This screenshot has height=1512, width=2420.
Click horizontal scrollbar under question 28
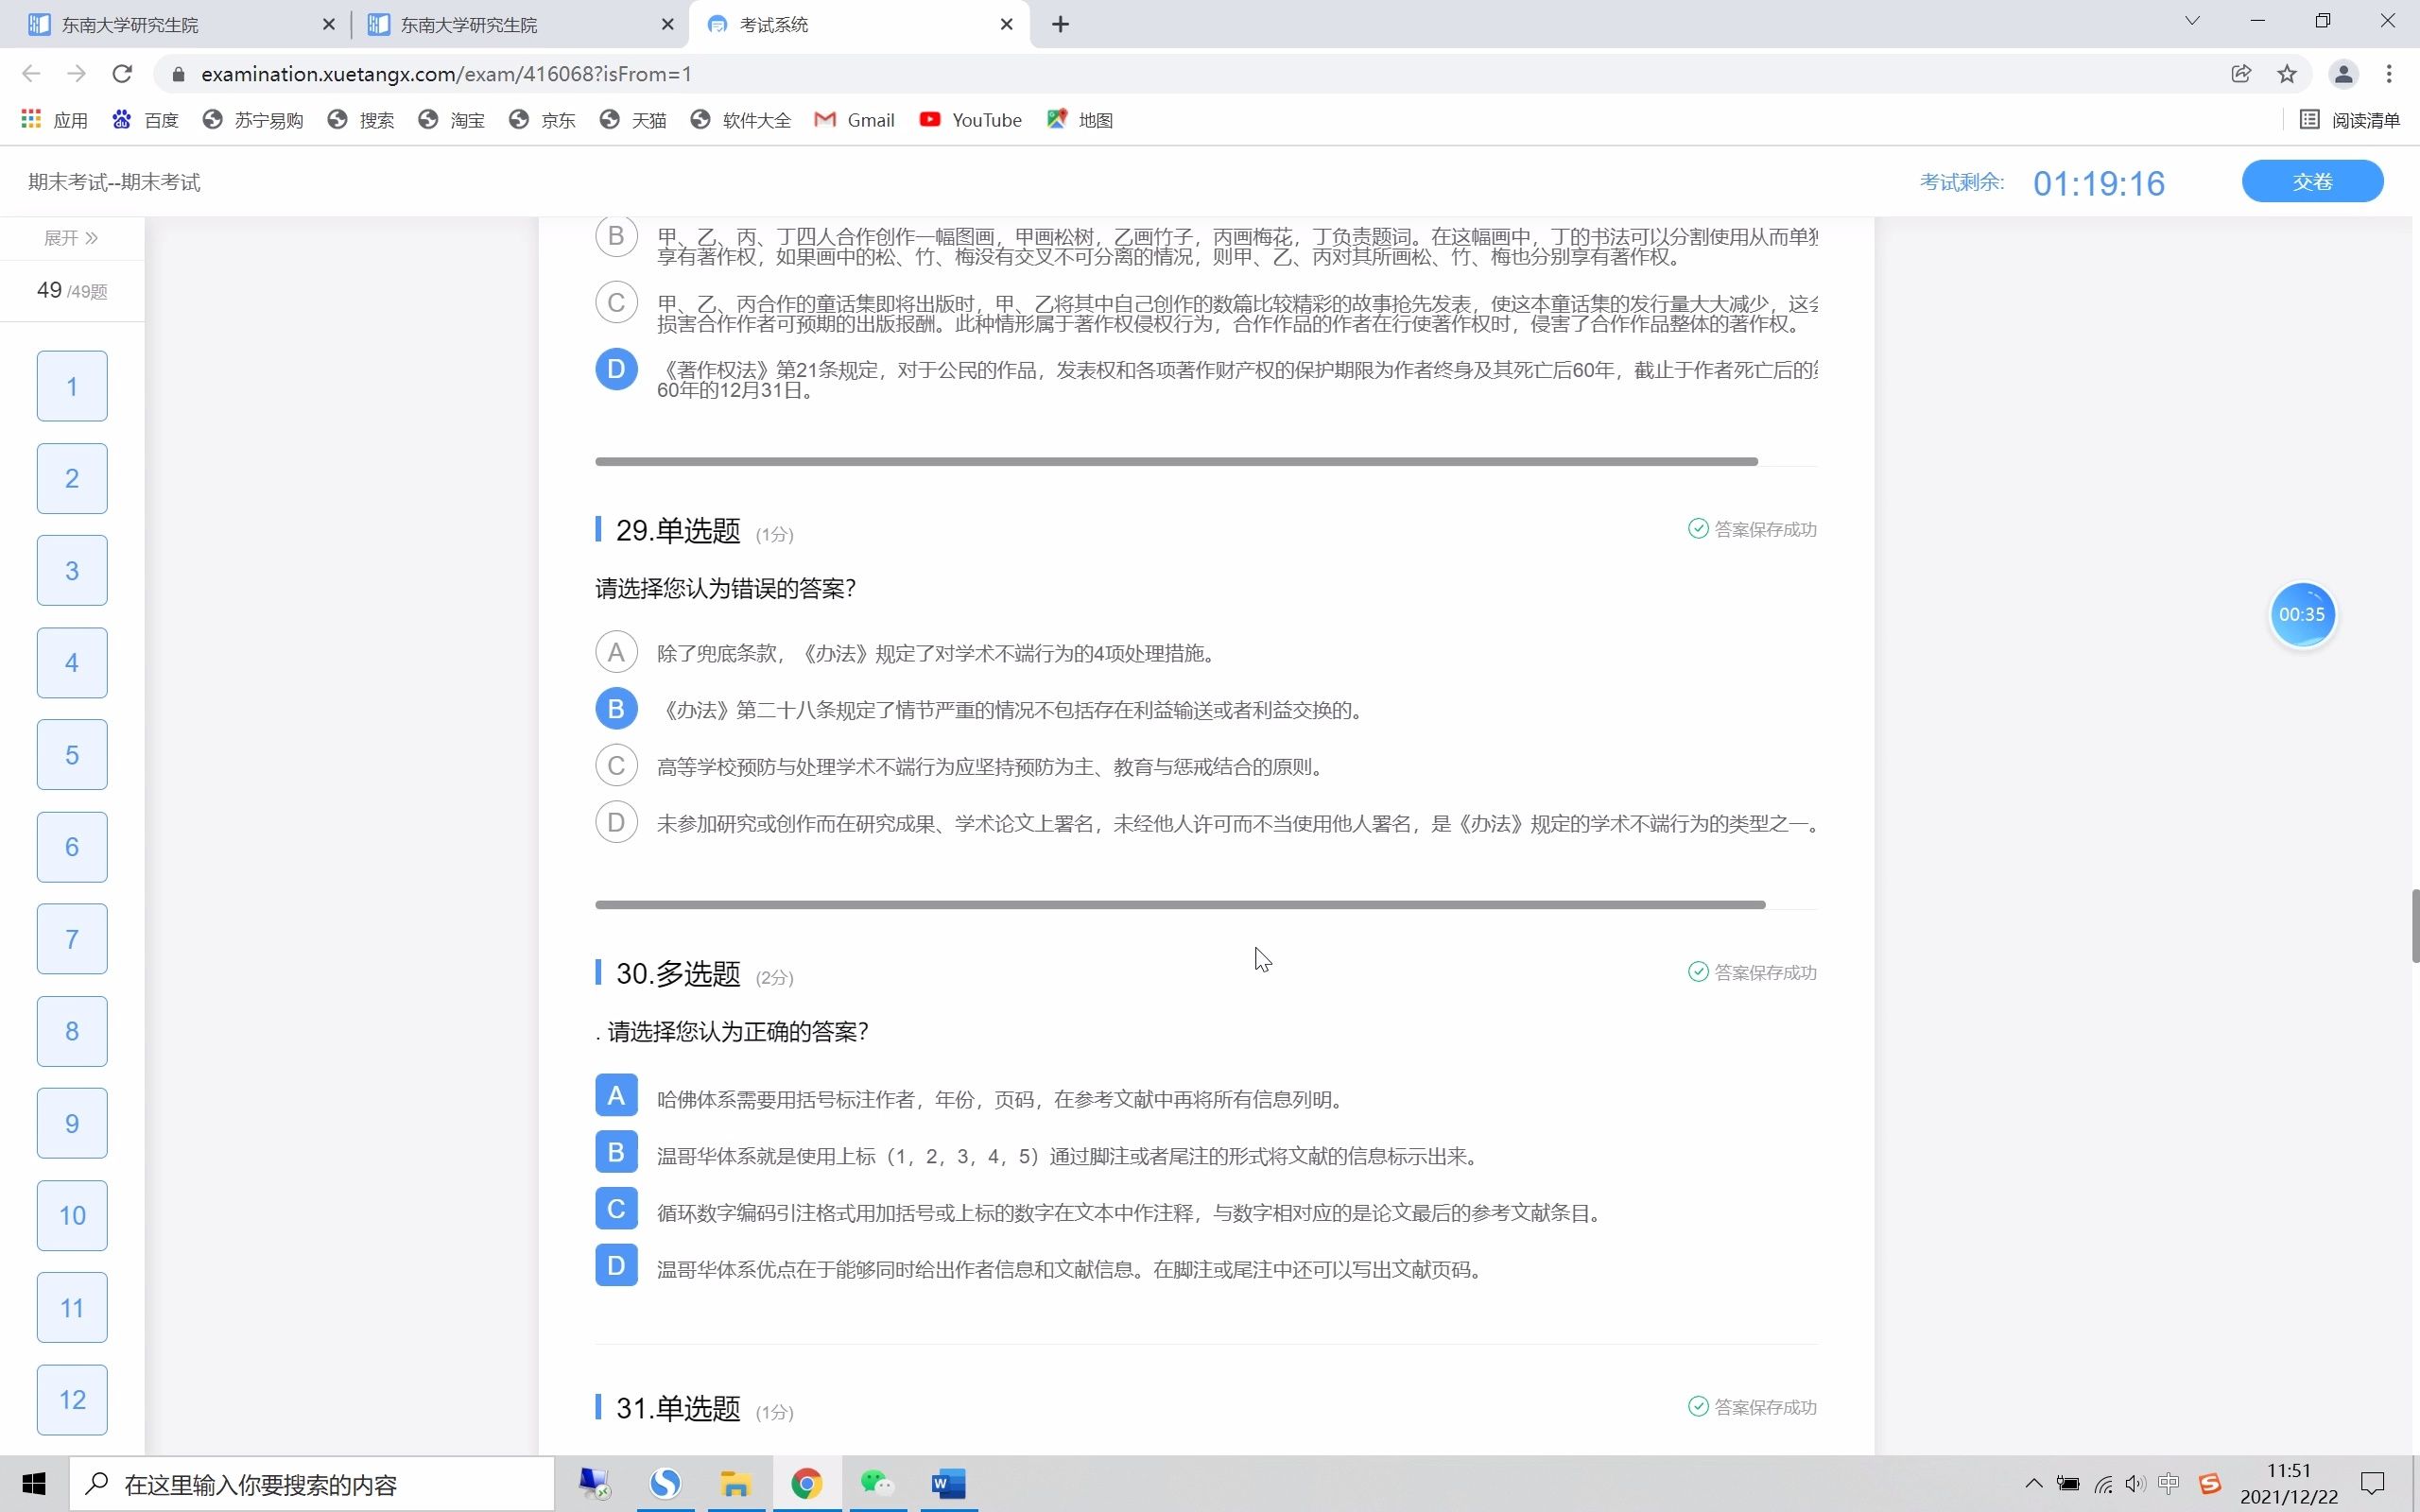click(1176, 462)
